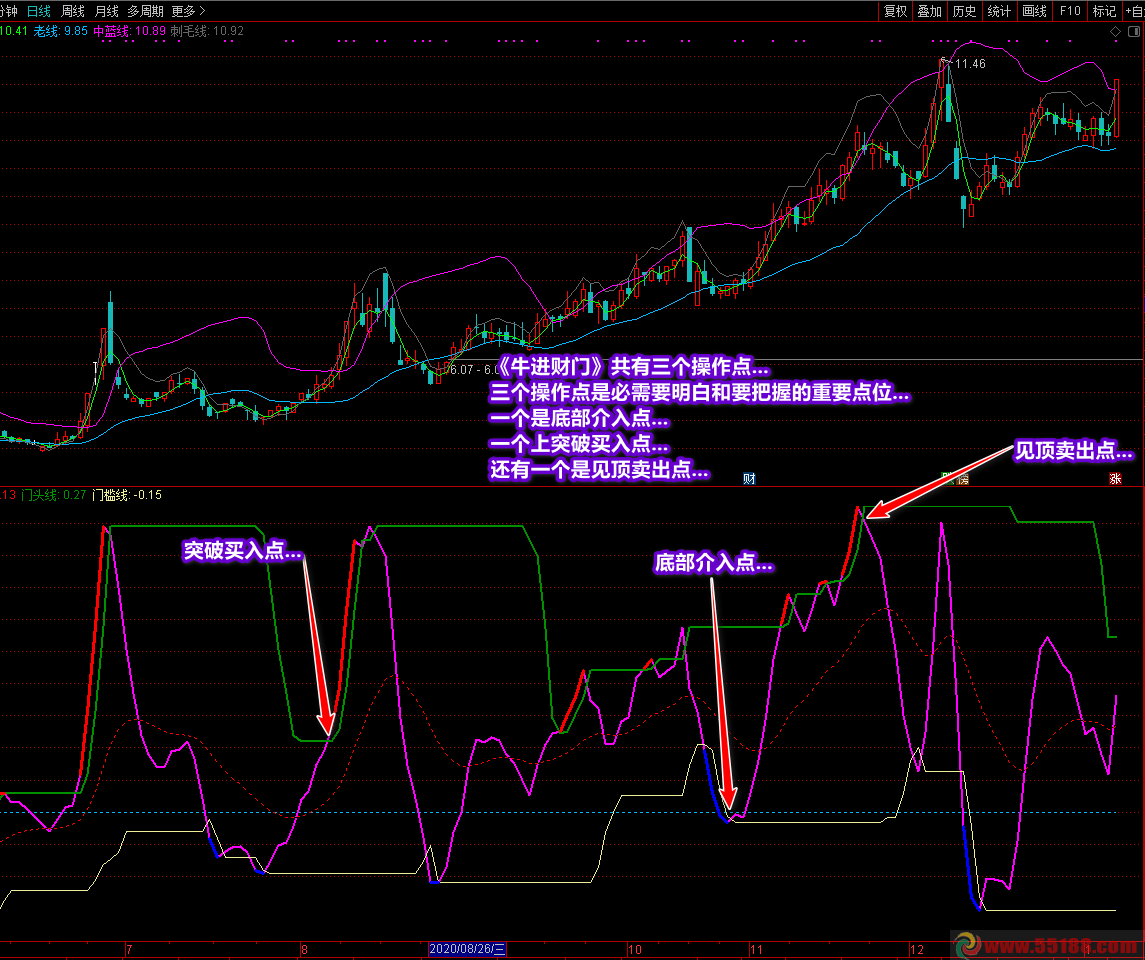This screenshot has width=1145, height=960.
Task: Click the red 涨 marker icon
Action: [1114, 479]
